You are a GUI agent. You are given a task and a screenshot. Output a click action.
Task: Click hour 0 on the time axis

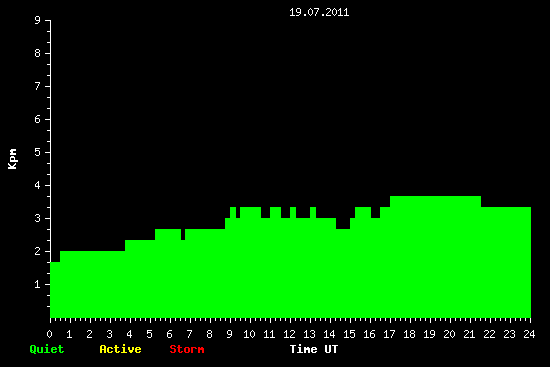(x=49, y=334)
